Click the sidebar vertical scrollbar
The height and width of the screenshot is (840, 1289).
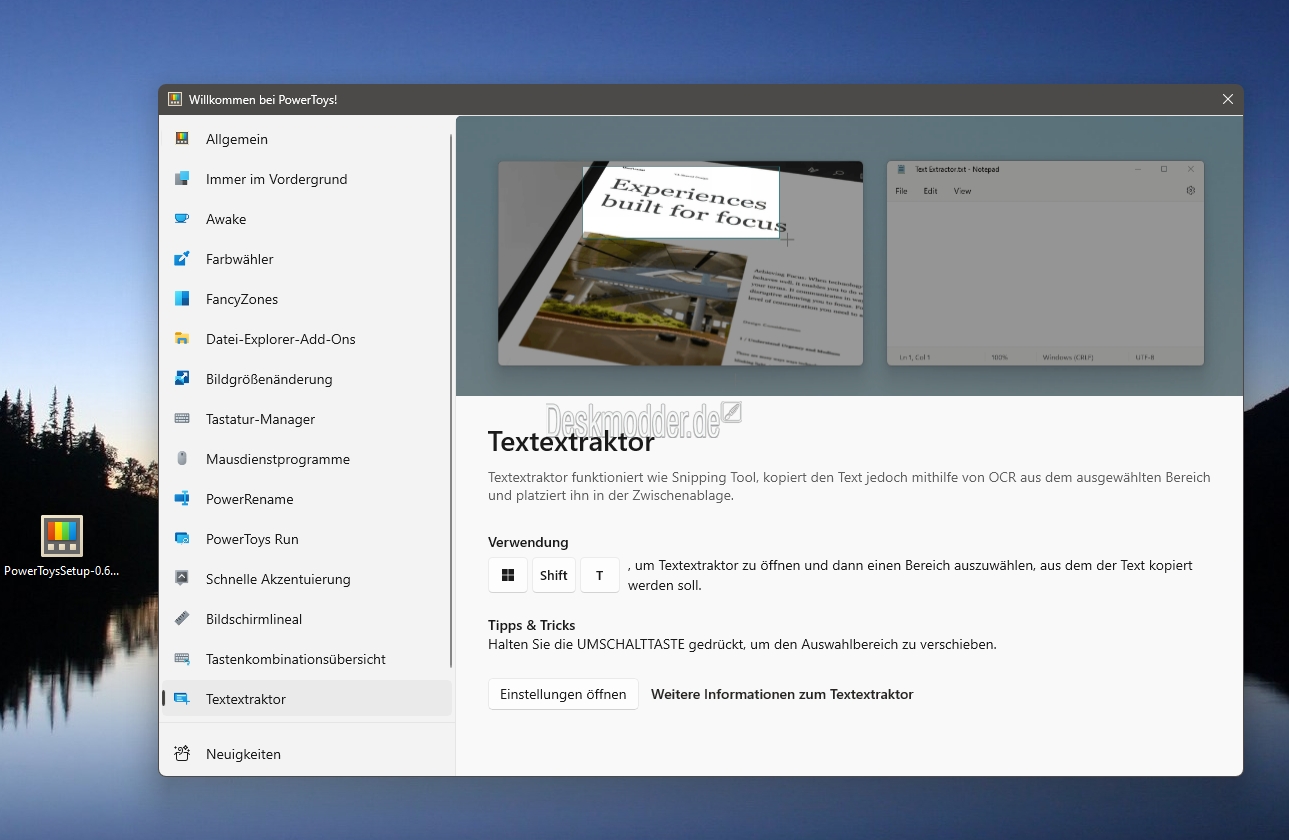[x=452, y=400]
